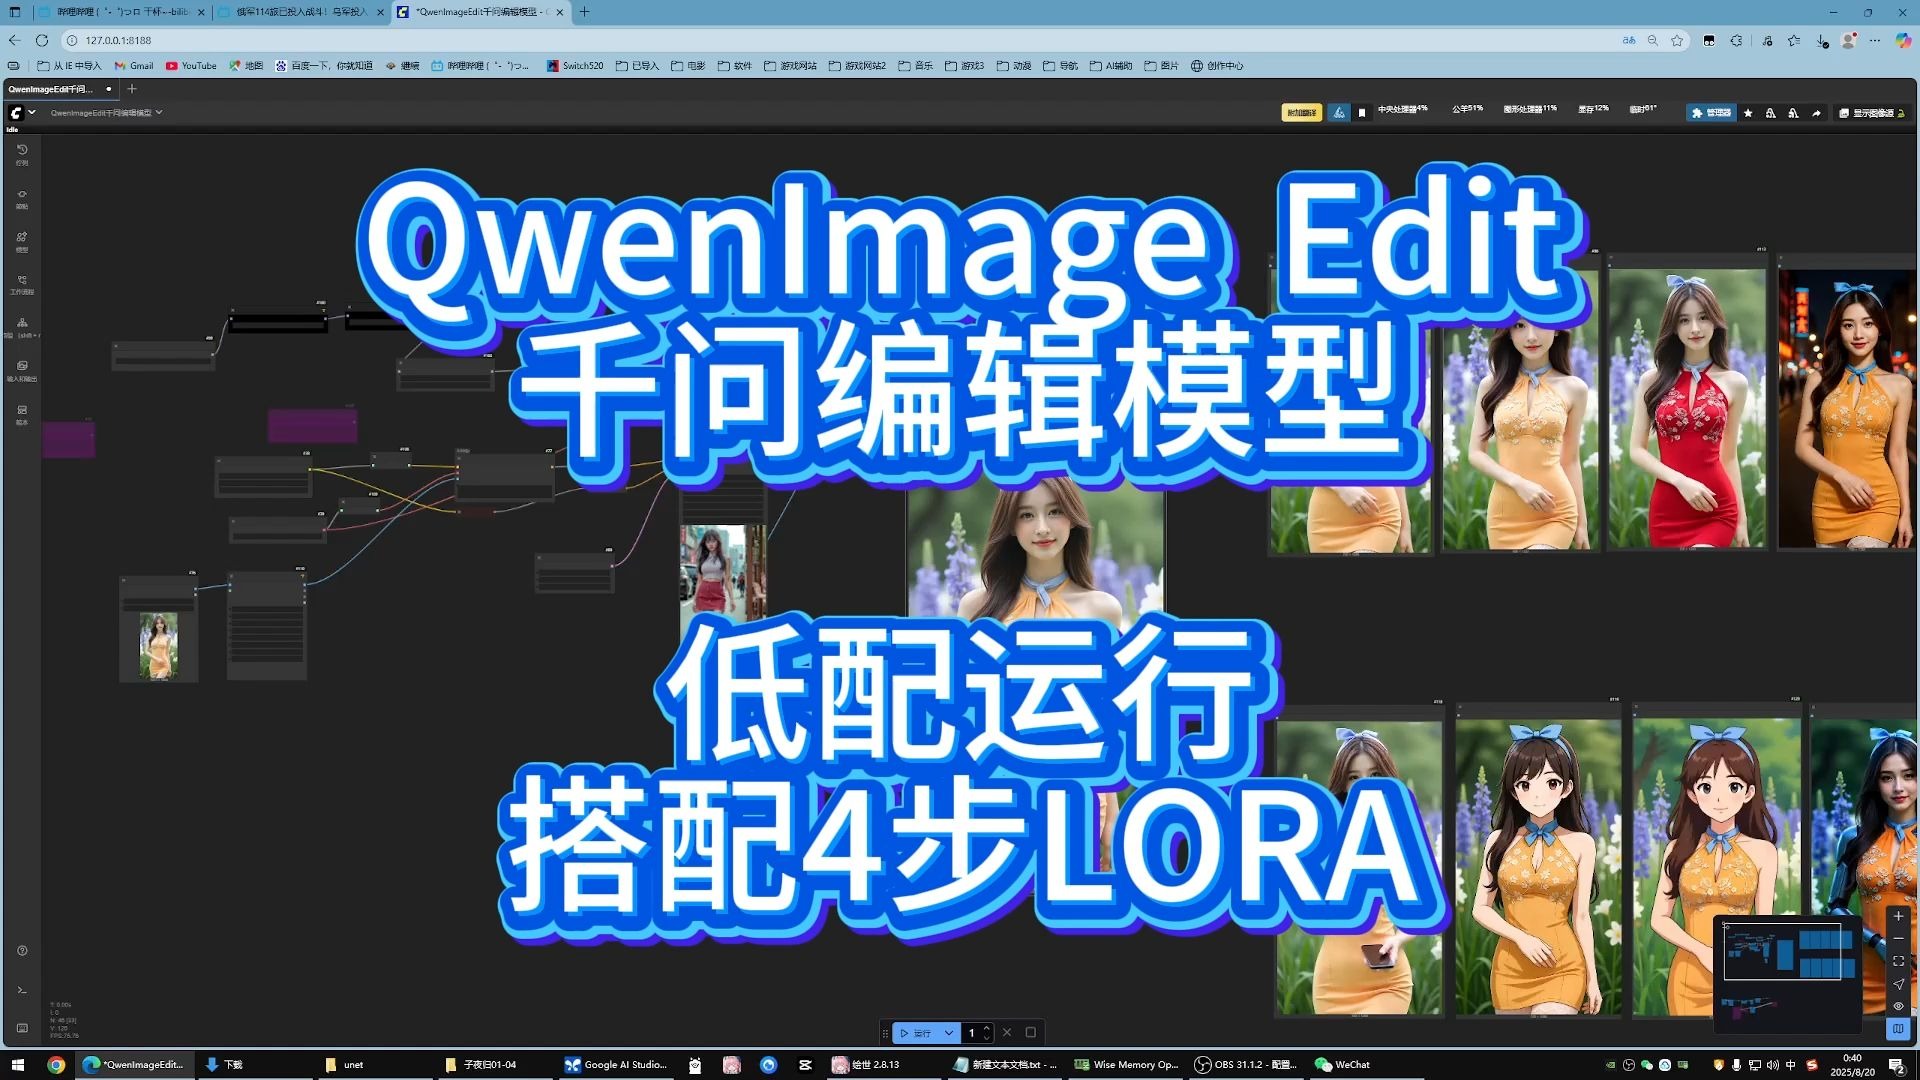The height and width of the screenshot is (1080, 1920).
Task: Expand the ComfyUI logo dropdown arrow
Action: (32, 112)
